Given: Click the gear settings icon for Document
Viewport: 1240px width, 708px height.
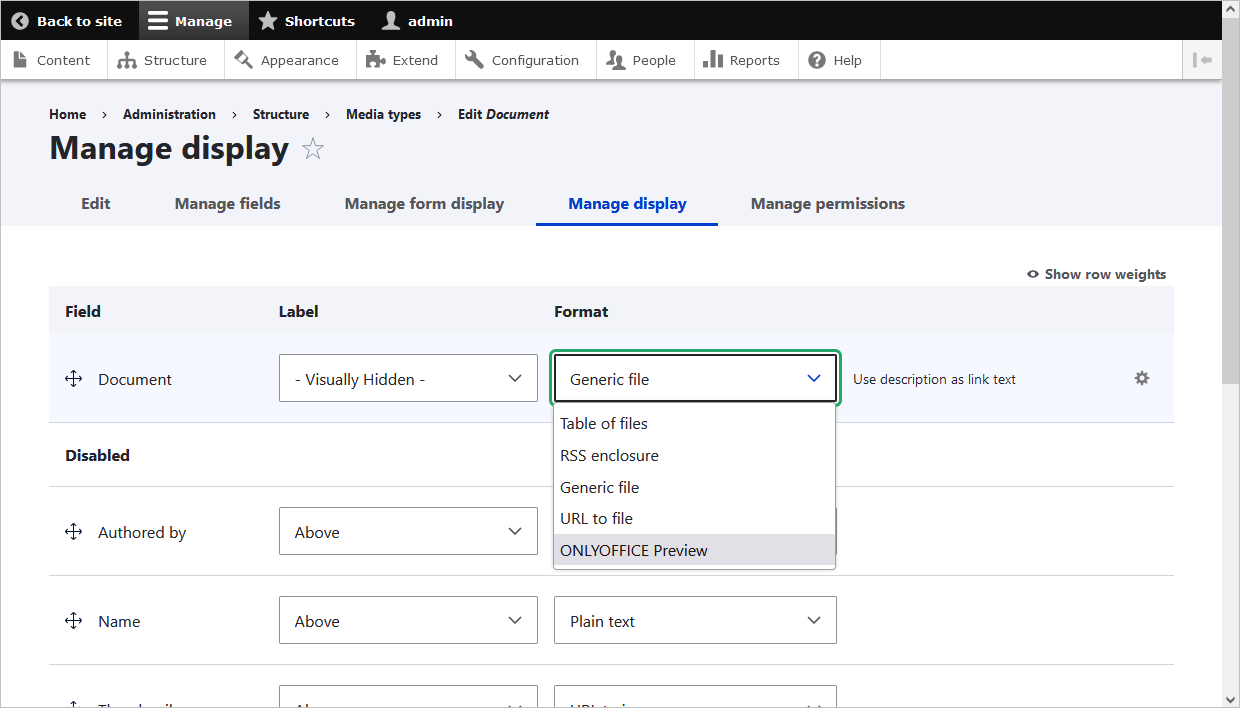Looking at the screenshot, I should click(1141, 379).
